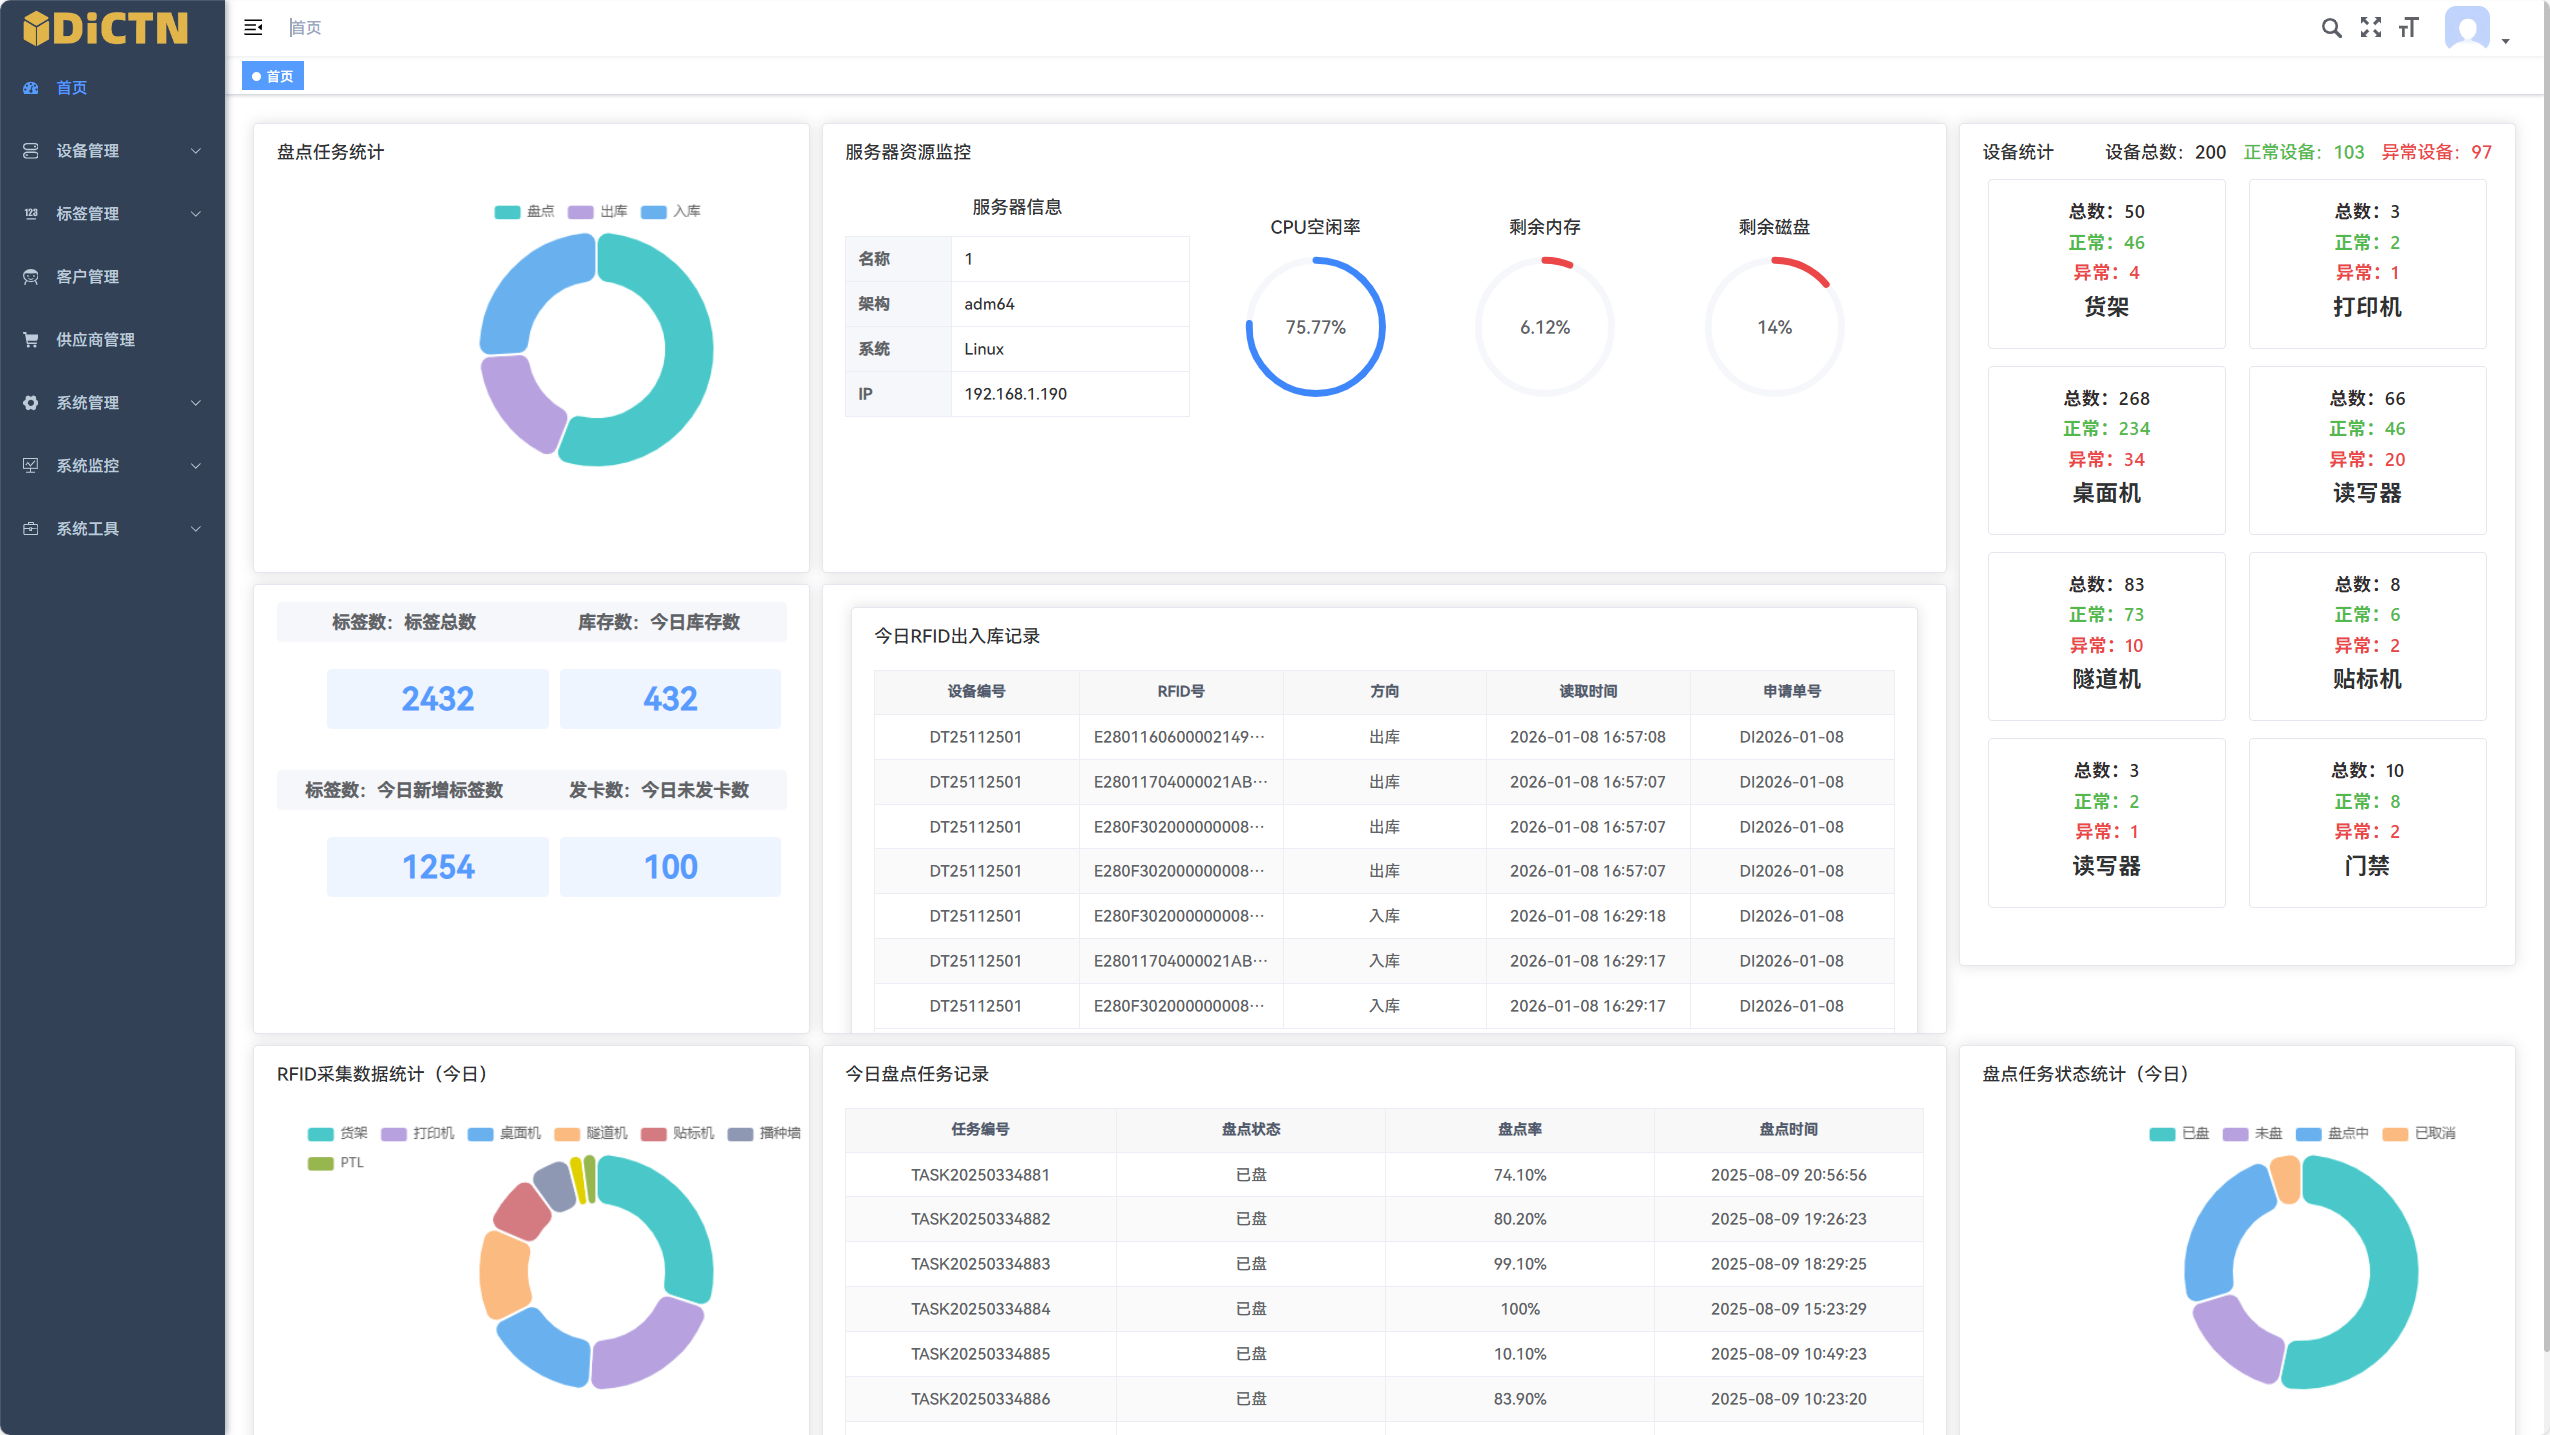The width and height of the screenshot is (2550, 1435).
Task: Click the 货架 device statistics card
Action: [x=2106, y=264]
